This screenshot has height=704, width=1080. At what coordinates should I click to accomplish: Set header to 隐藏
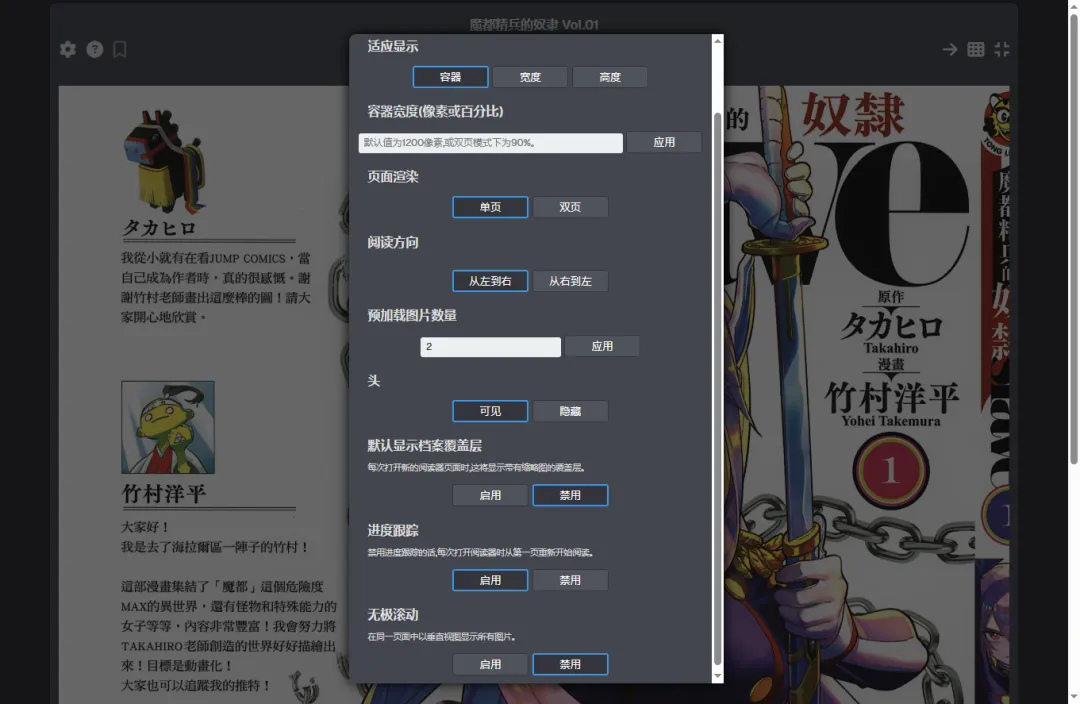pyautogui.click(x=570, y=411)
